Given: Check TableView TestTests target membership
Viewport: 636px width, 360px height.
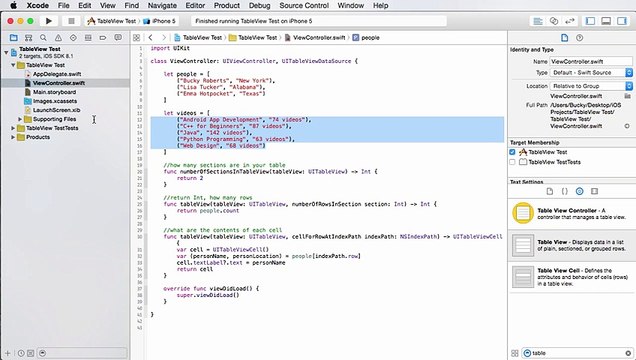Looking at the screenshot, I should point(512,162).
